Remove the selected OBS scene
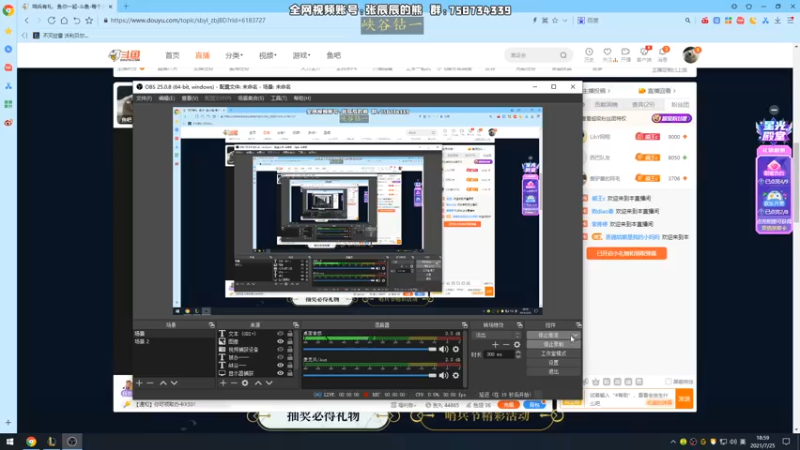The width and height of the screenshot is (800, 450). pos(150,383)
